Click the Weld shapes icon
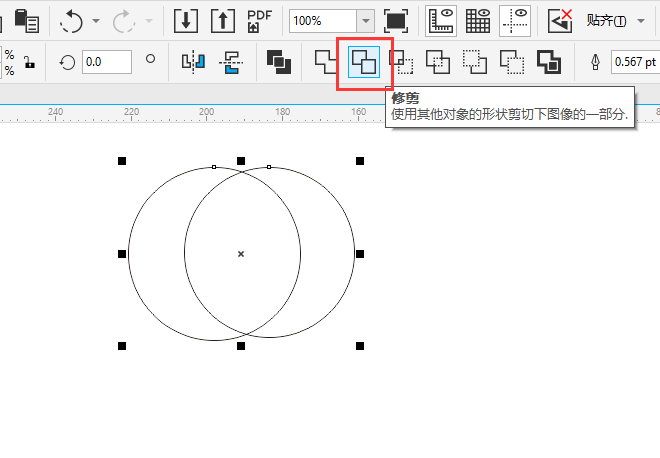 [326, 63]
